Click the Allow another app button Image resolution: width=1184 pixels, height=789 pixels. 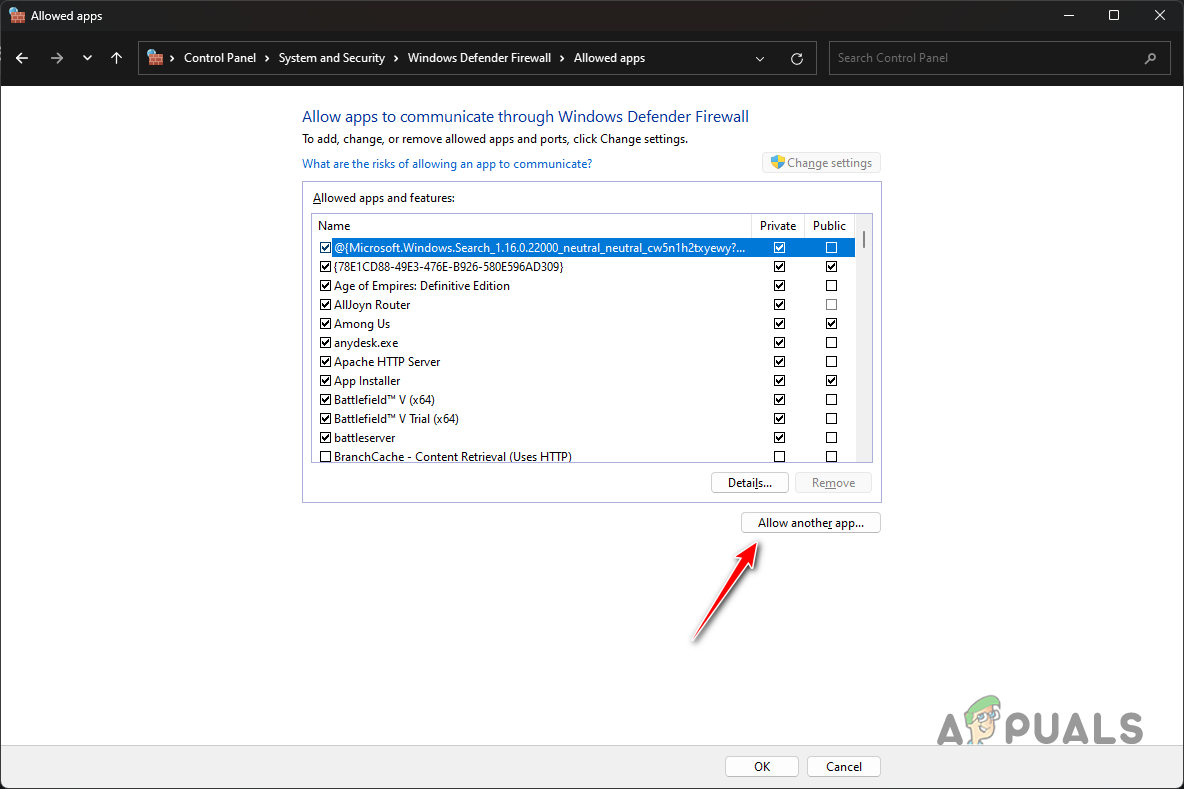[810, 522]
